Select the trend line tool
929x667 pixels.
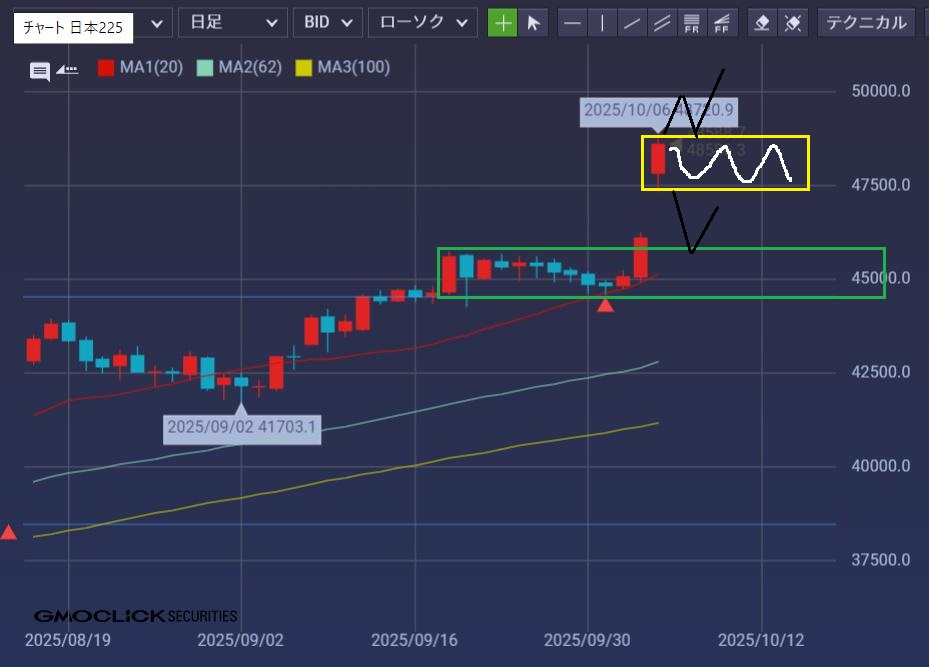[x=631, y=23]
